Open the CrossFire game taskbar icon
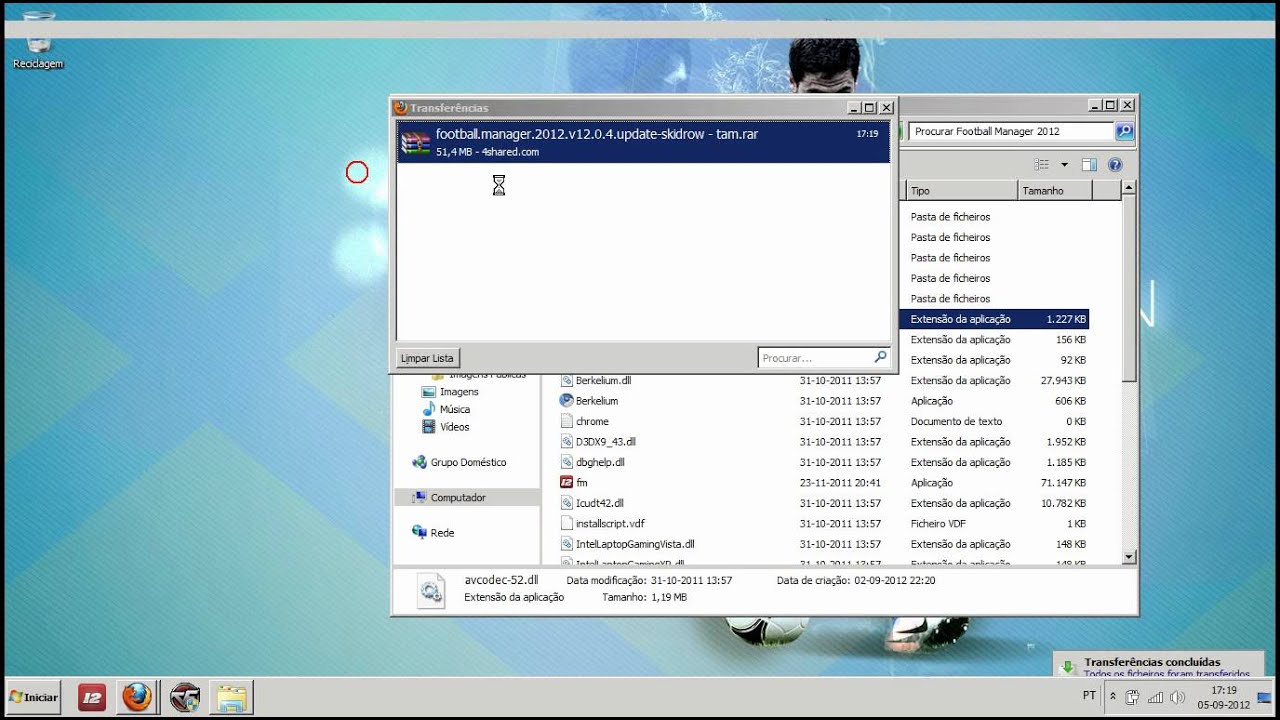The height and width of the screenshot is (720, 1280). (185, 698)
